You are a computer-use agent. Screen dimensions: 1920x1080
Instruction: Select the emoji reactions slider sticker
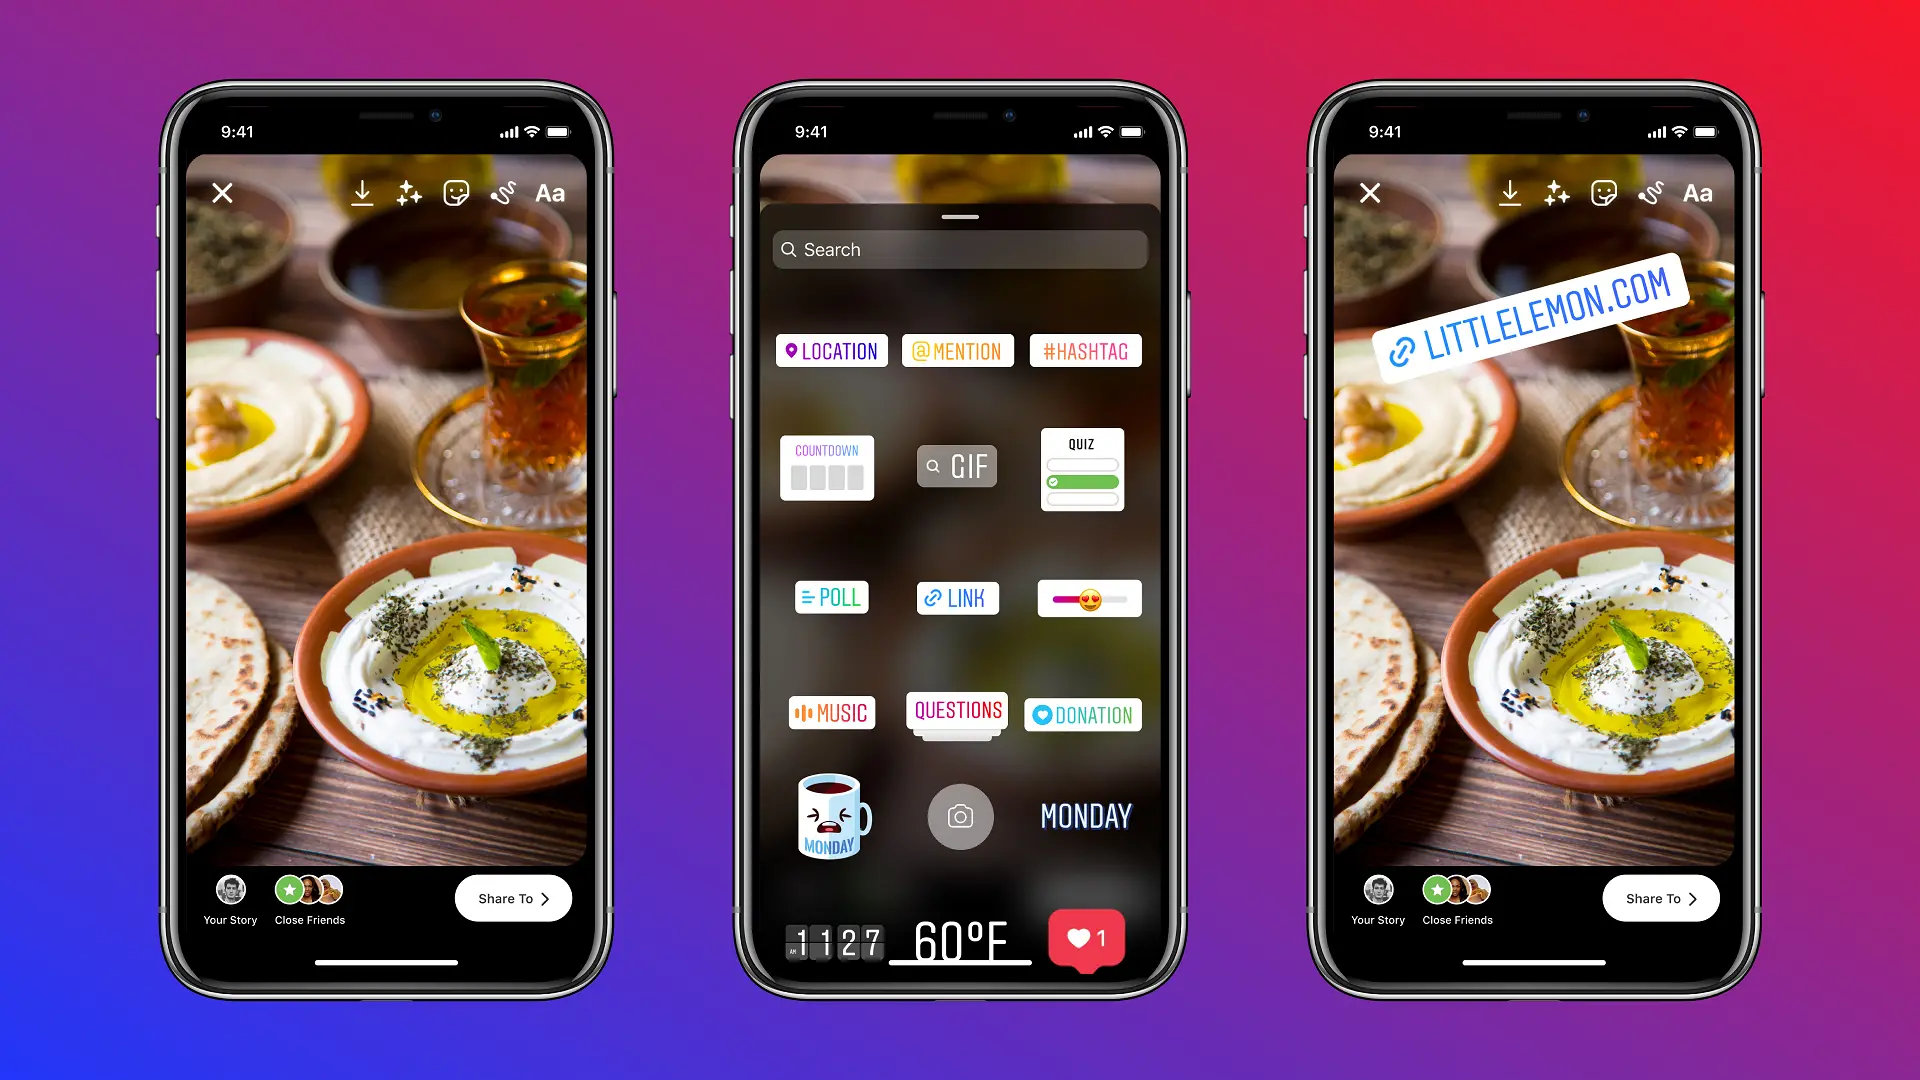(1088, 597)
